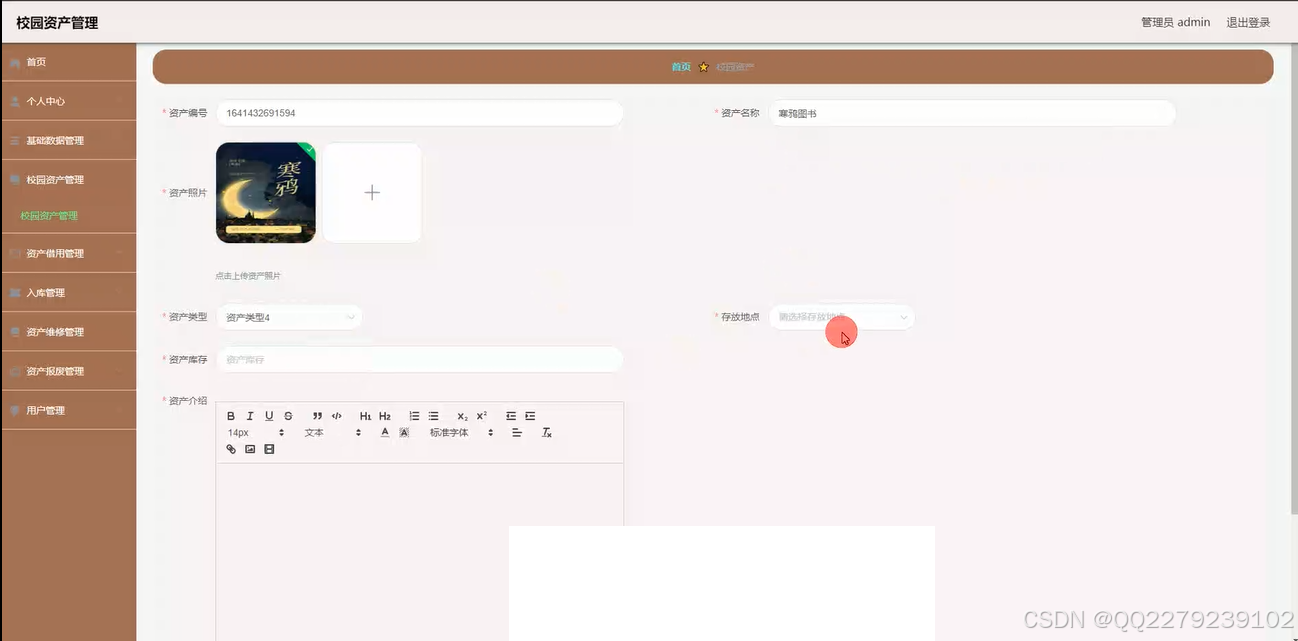Open the text color picker A

click(385, 432)
